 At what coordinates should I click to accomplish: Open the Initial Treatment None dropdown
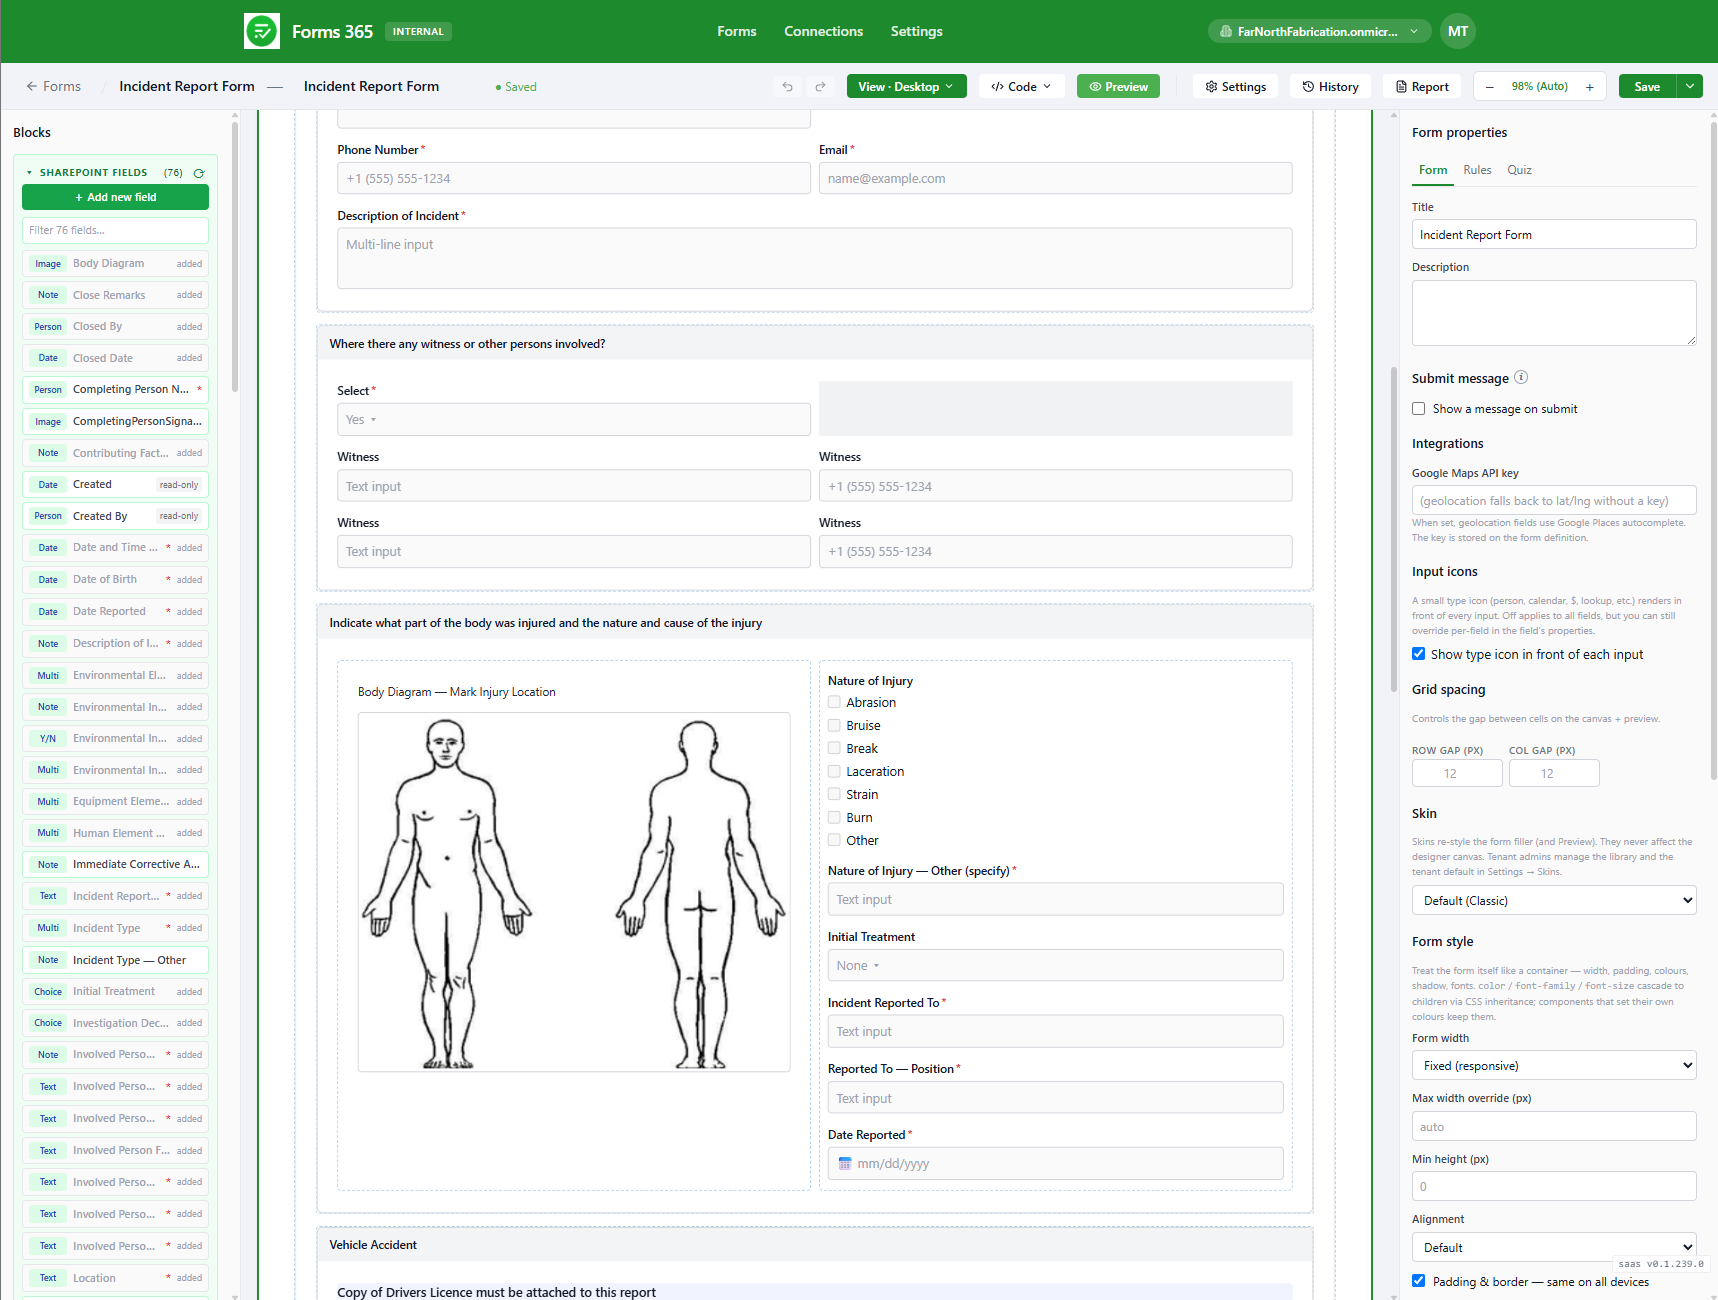[1055, 965]
